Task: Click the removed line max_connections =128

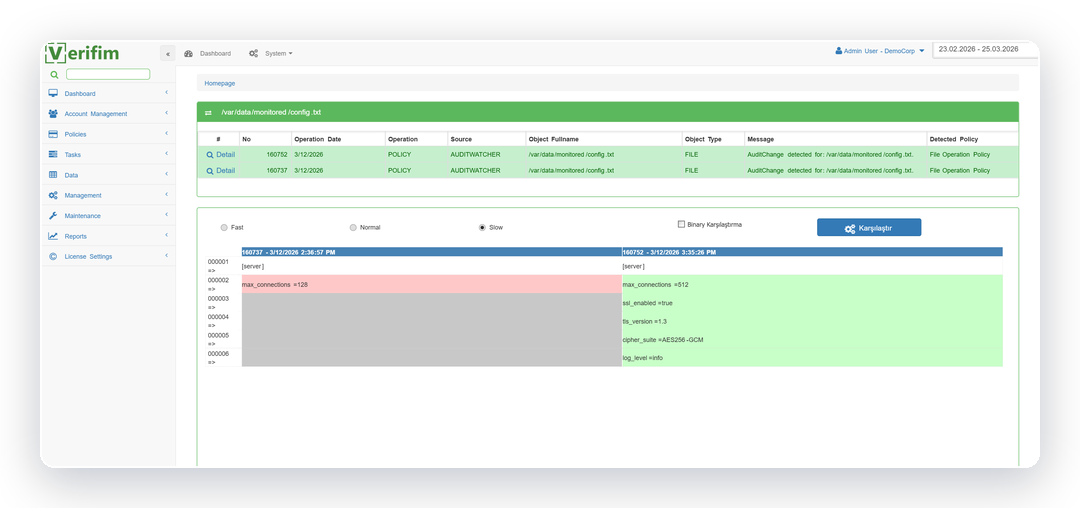Action: [x=431, y=284]
